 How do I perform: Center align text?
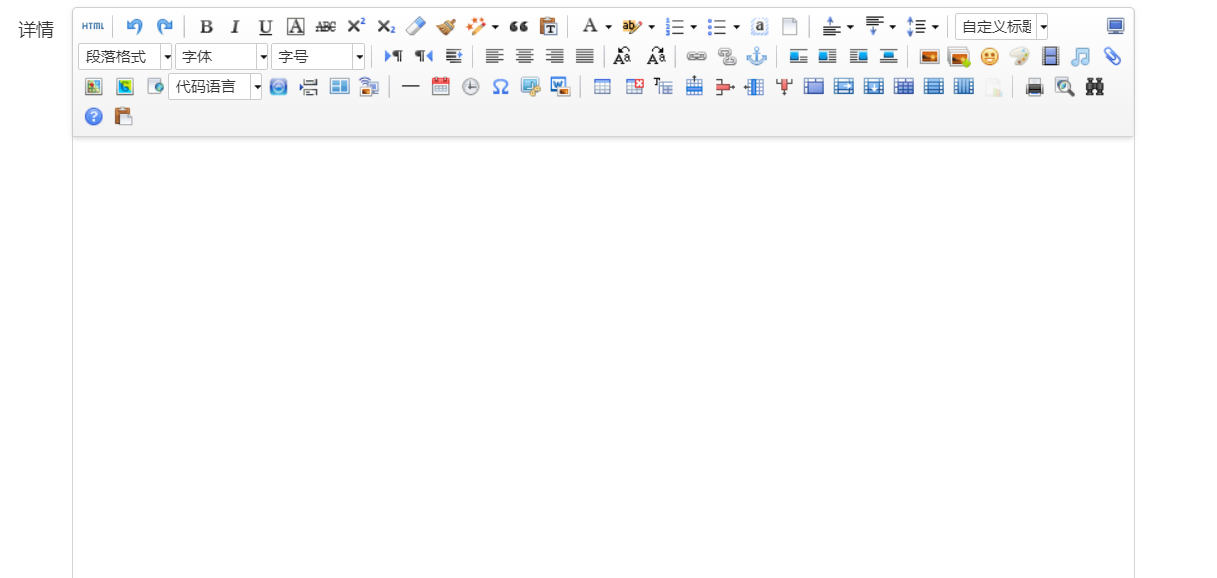(x=524, y=57)
